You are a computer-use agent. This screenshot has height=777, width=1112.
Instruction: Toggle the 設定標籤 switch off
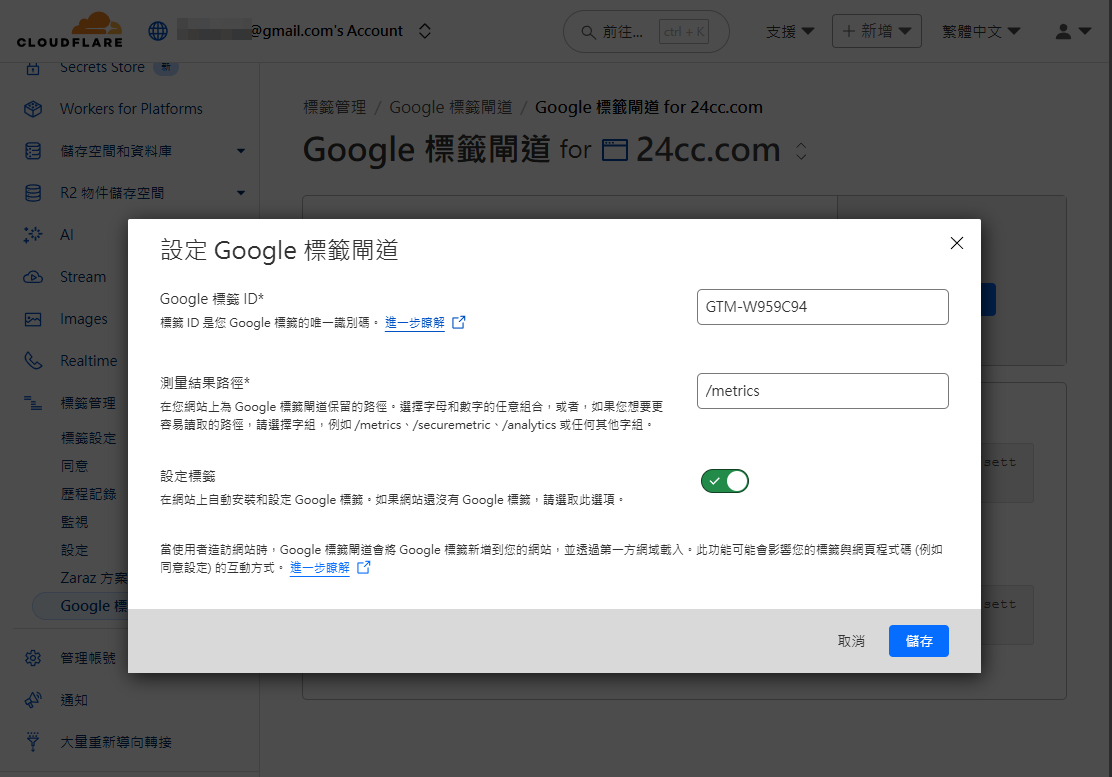click(725, 481)
